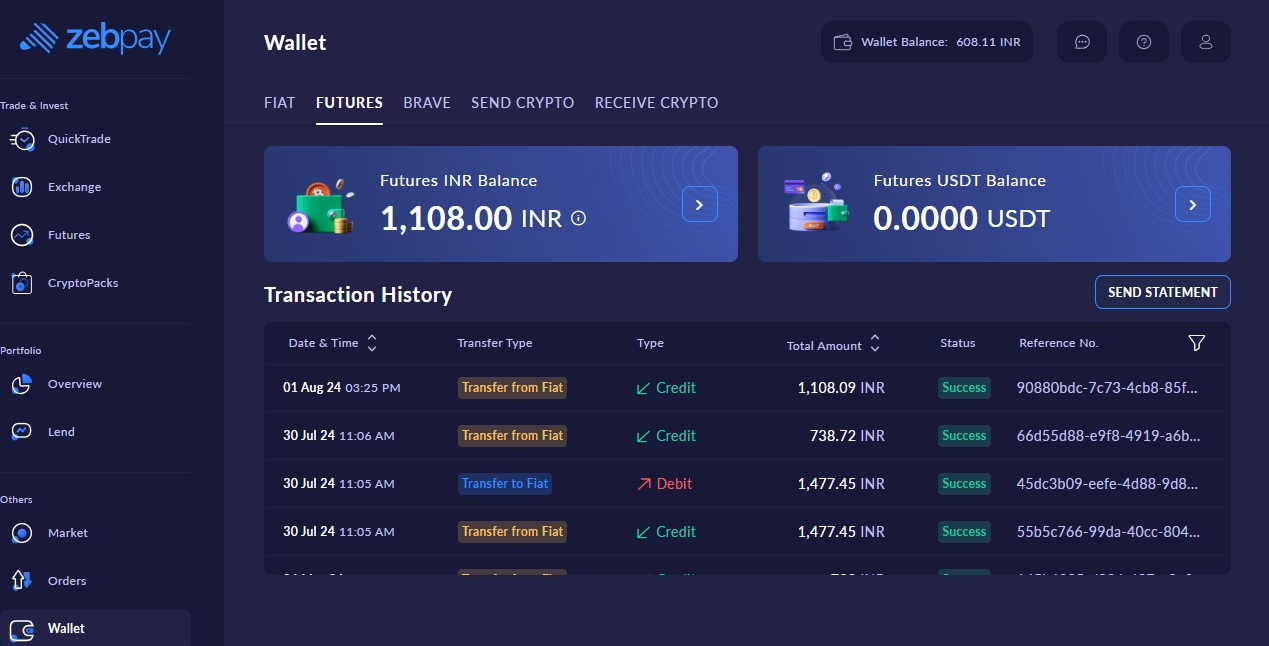Open portfolio Overview in the sidebar

tap(56, 384)
